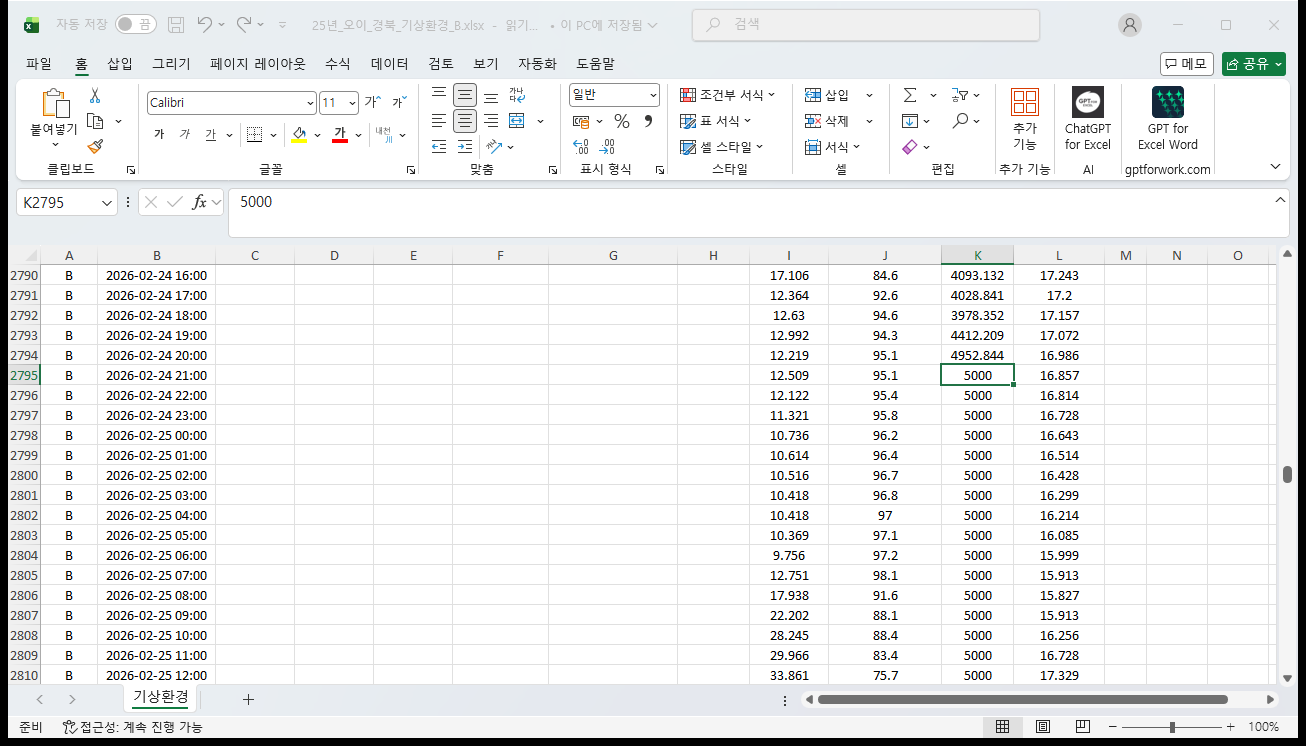Toggle center horizontal alignment
Image resolution: width=1306 pixels, height=746 pixels.
click(465, 121)
